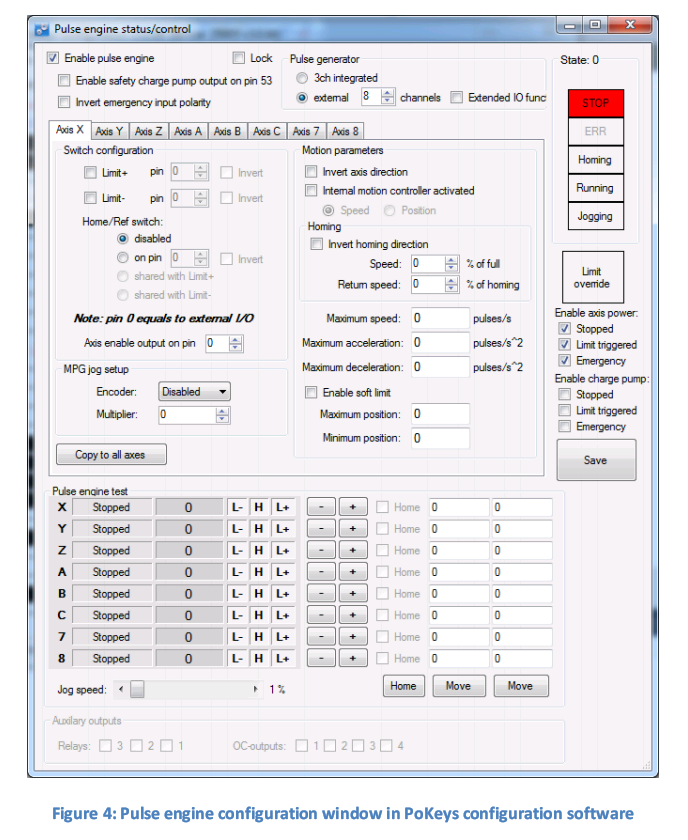688x840 pixels.
Task: Click the Jogging state button
Action: point(594,216)
